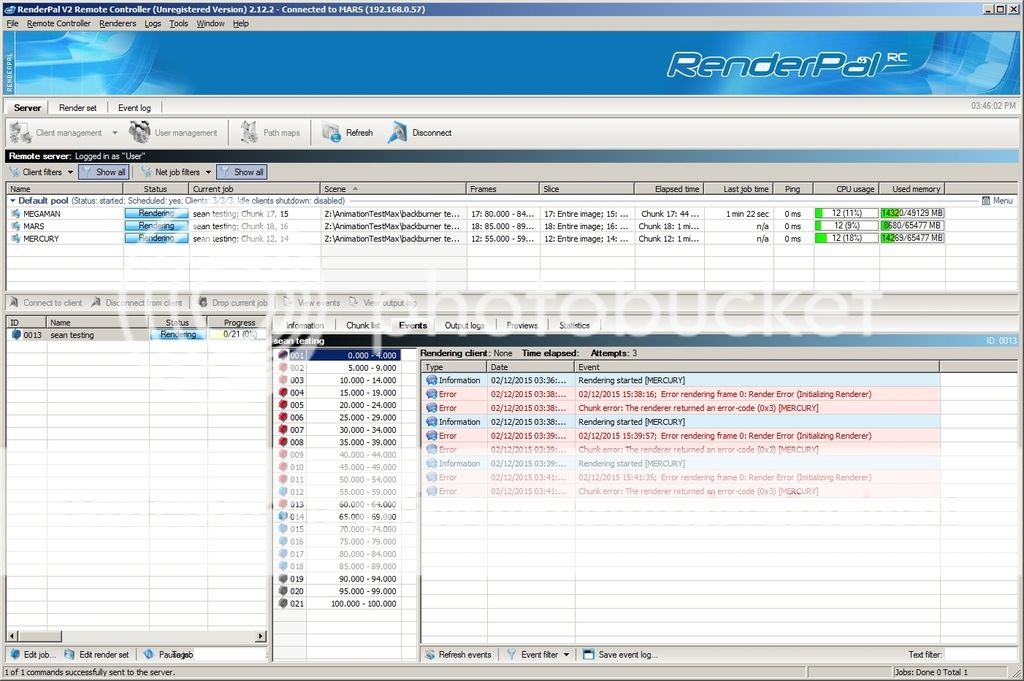Click Disconnect from client button
Screen dimensions: 1024x681
(137, 302)
